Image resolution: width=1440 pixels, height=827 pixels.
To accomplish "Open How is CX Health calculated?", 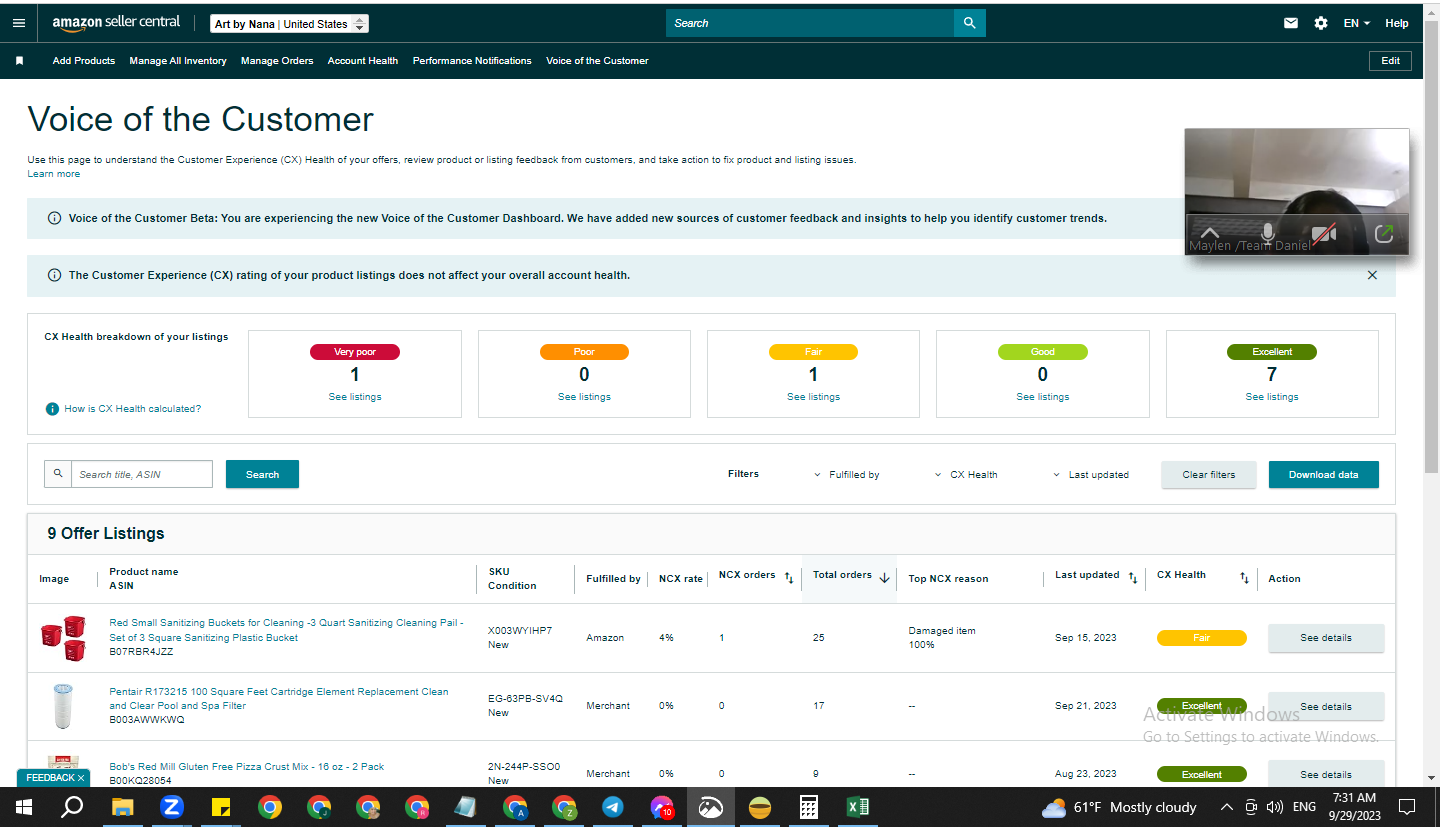I will pos(132,409).
